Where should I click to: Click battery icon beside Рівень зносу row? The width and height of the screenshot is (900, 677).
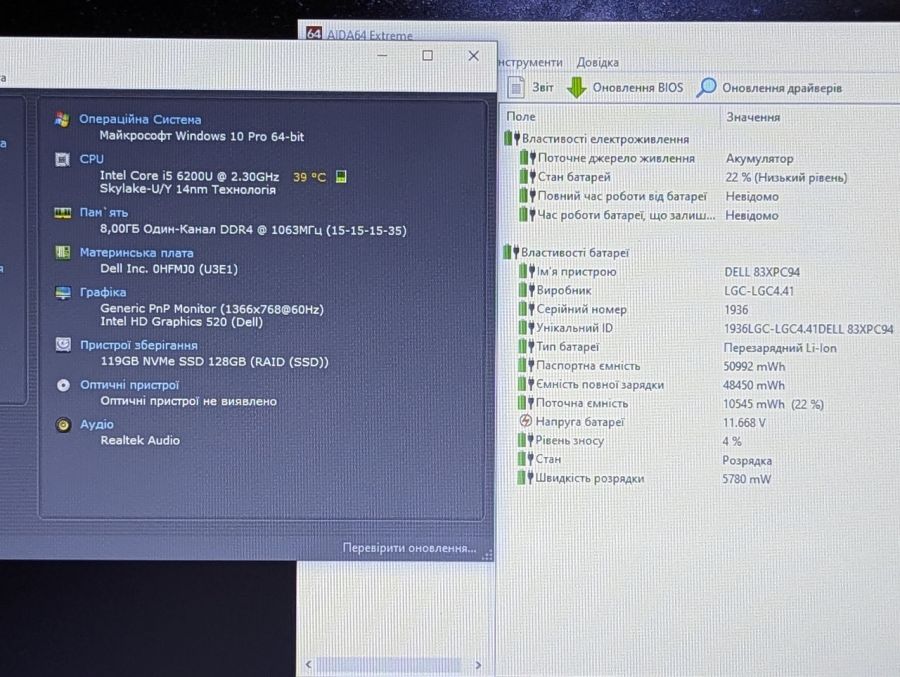coord(525,440)
